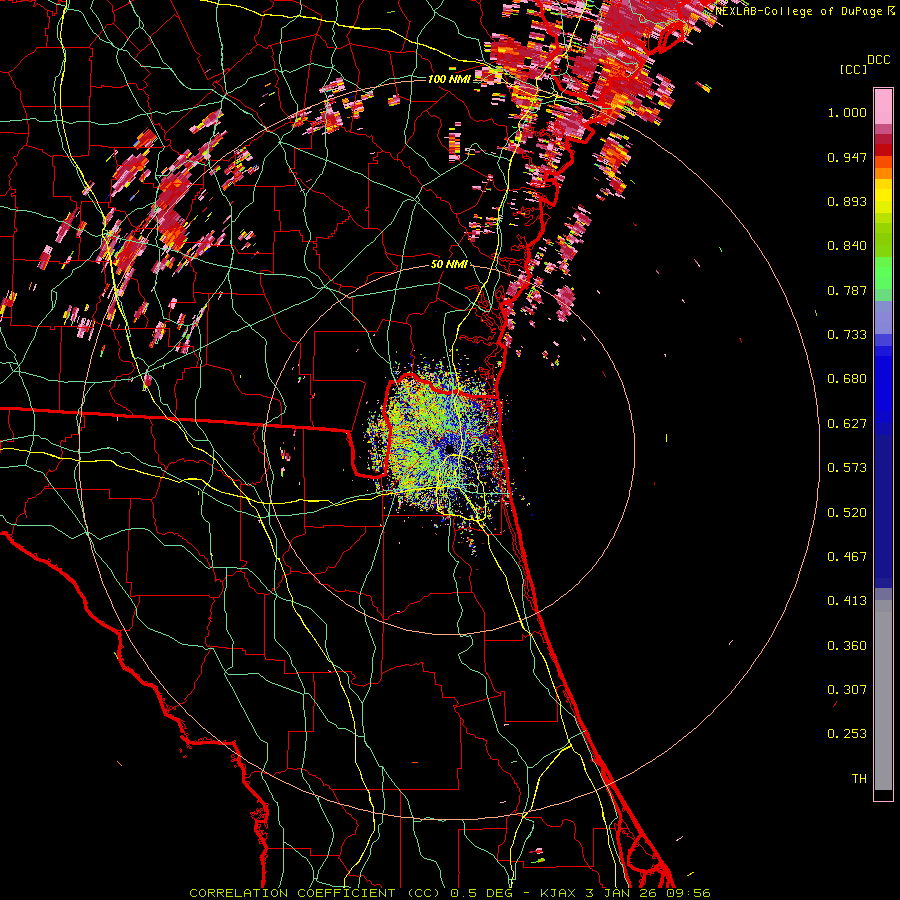Select the 0.787 color scale value
Viewport: 900px width, 900px height.
847,290
